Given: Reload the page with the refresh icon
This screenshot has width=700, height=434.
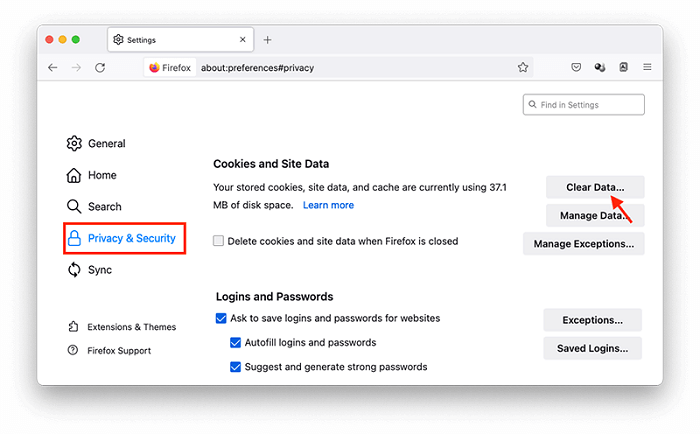Looking at the screenshot, I should pyautogui.click(x=100, y=67).
